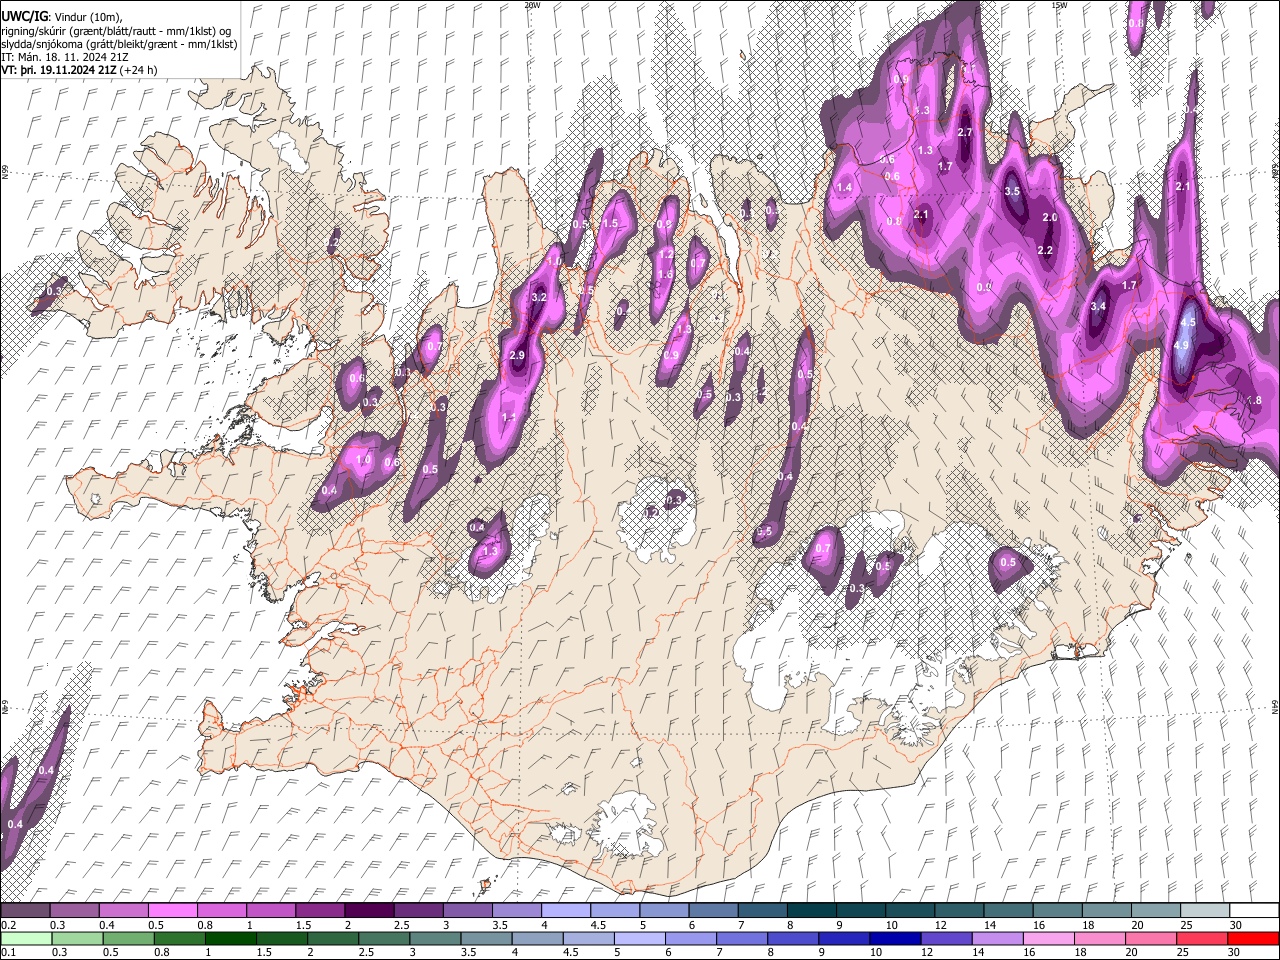Click the 'slydda/snjókoma' legend description line

119,44
